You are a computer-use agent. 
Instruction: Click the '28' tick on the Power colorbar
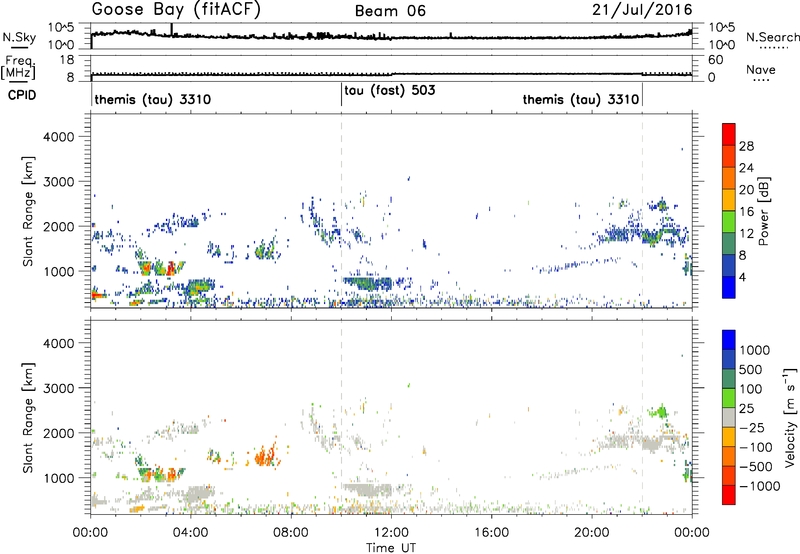pyautogui.click(x=746, y=146)
